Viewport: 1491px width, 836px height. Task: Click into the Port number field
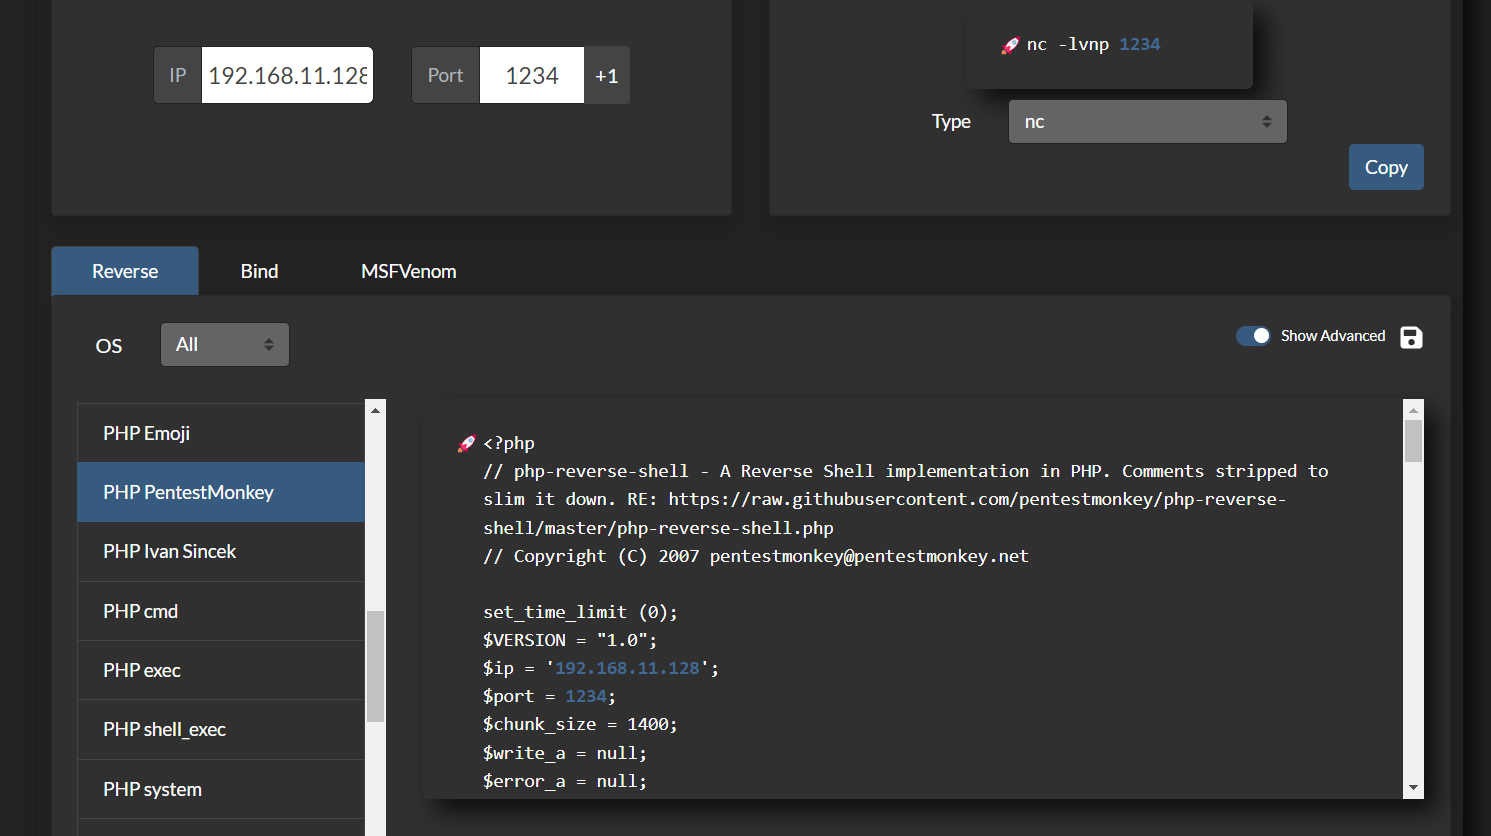click(x=532, y=75)
